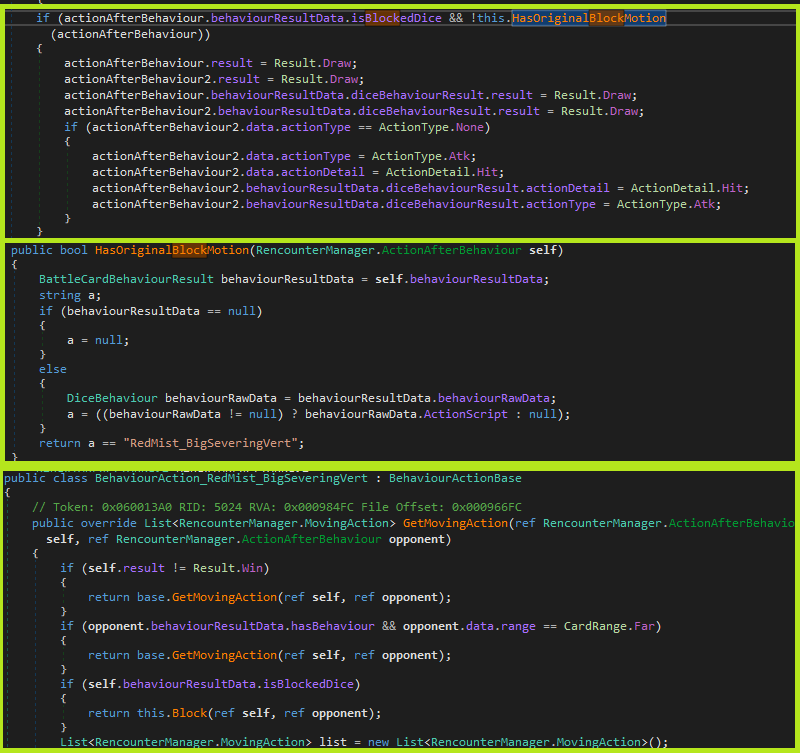Click GetMovingAction in the public override declaration
This screenshot has height=754, width=800.
[455, 523]
